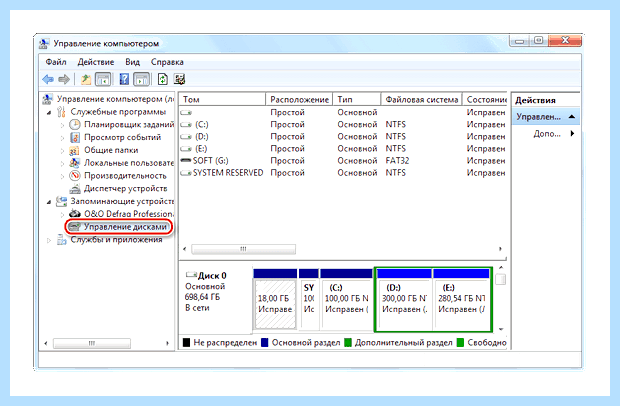Sort by the Том column header
Image resolution: width=620 pixels, height=406 pixels.
222,100
